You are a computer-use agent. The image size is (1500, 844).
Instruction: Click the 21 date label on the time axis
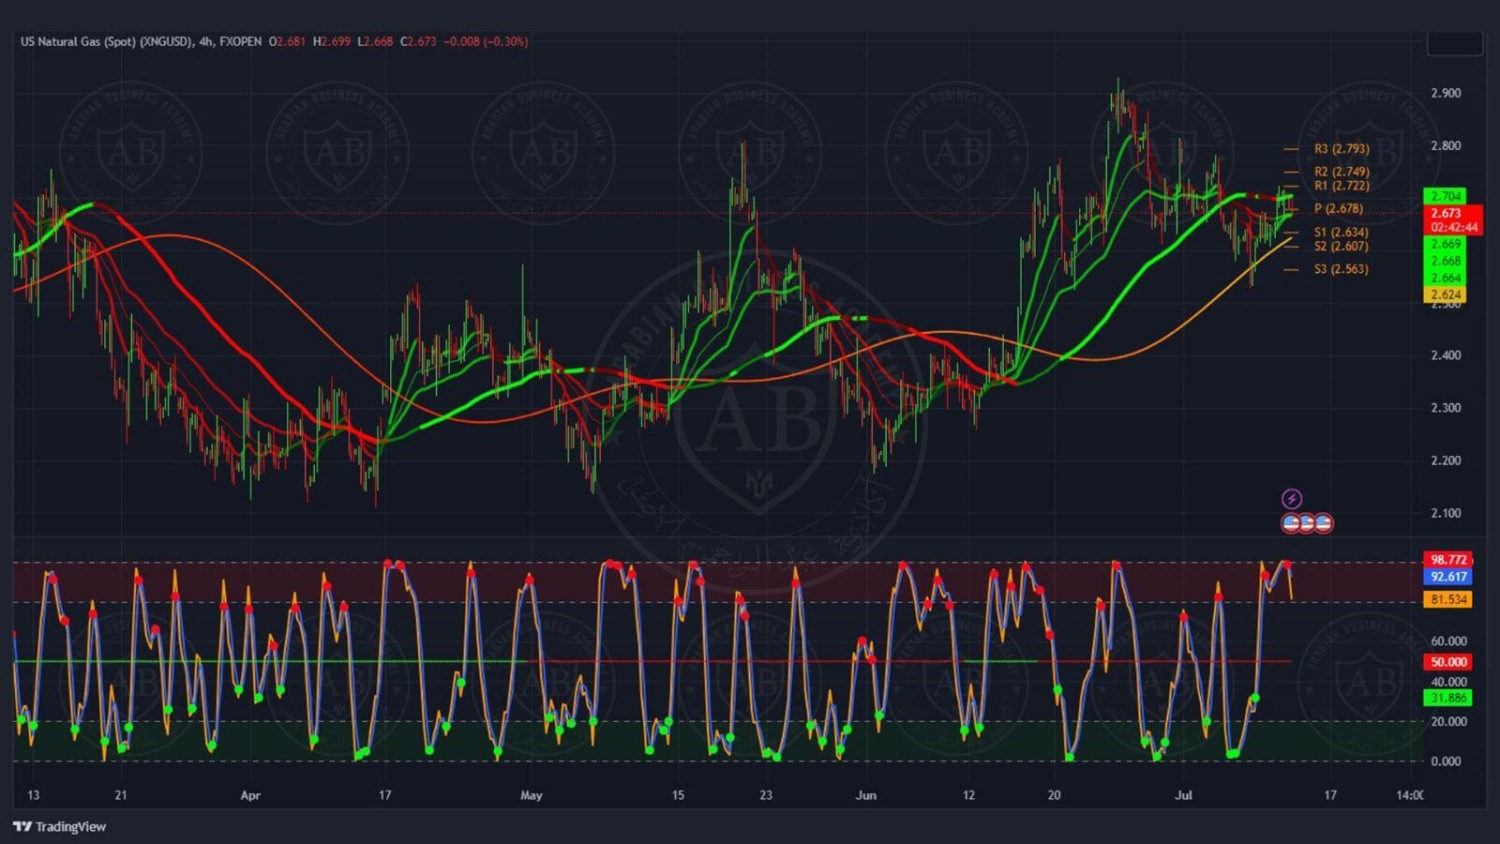point(121,796)
